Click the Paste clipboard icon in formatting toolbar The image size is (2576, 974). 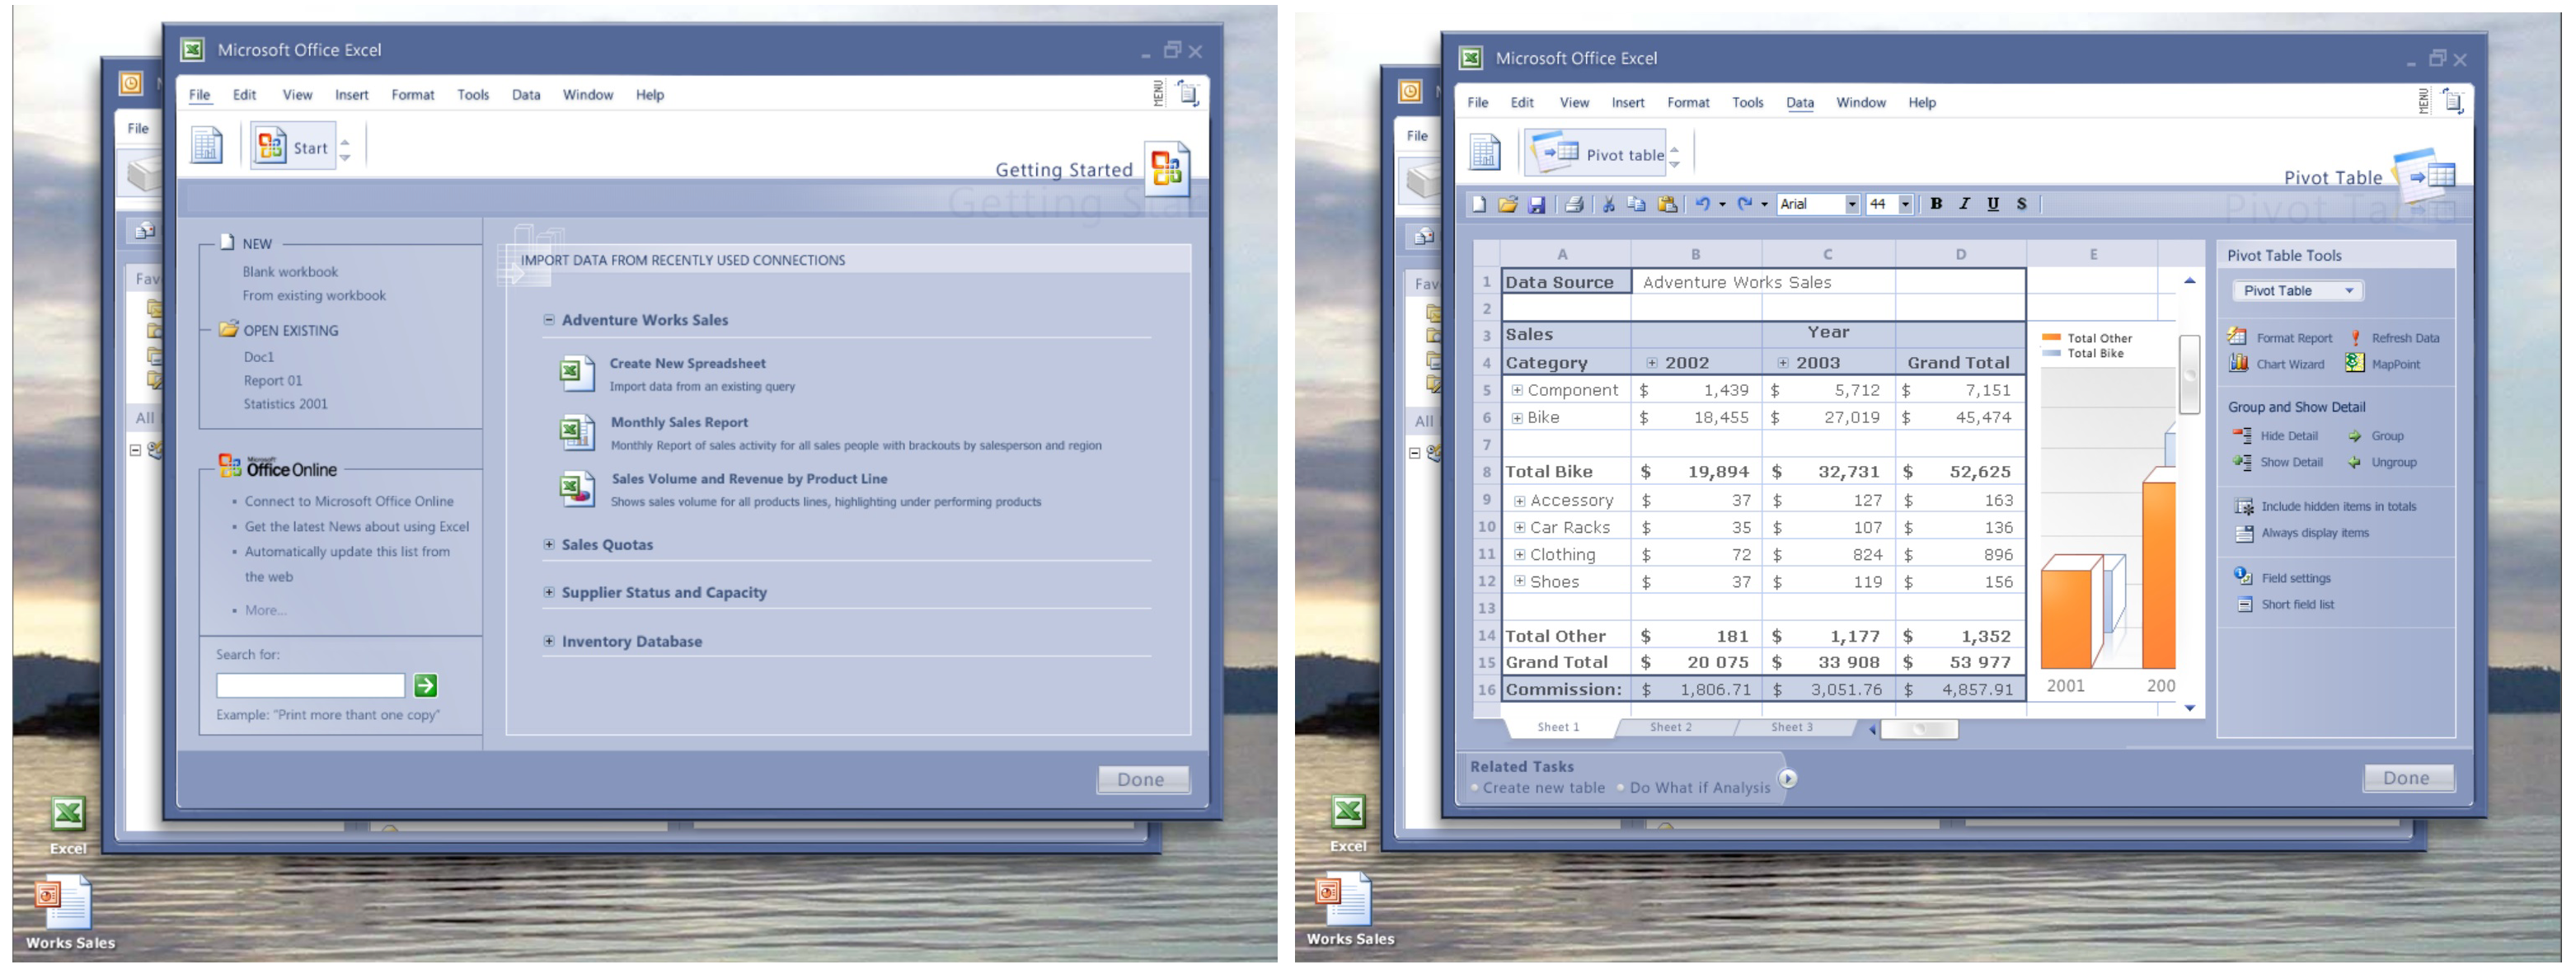pyautogui.click(x=1667, y=204)
